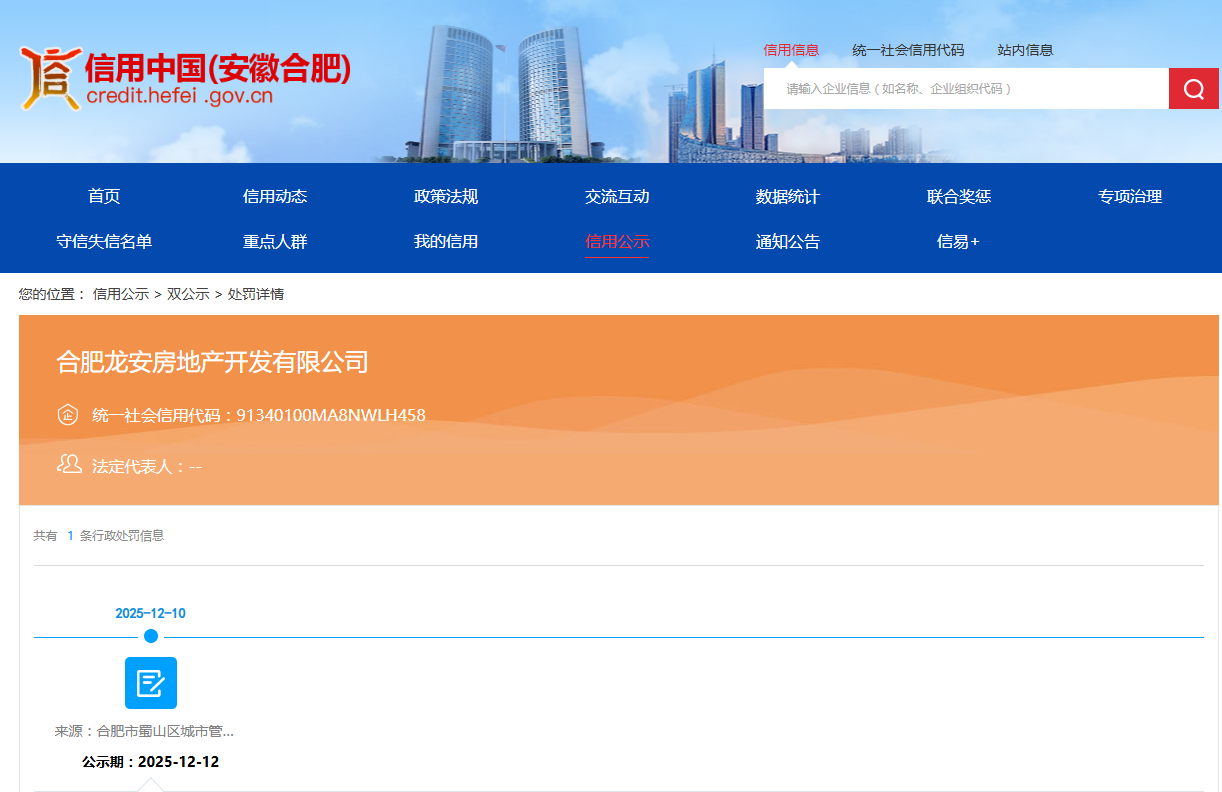Click the magnifier search icon

[1194, 88]
